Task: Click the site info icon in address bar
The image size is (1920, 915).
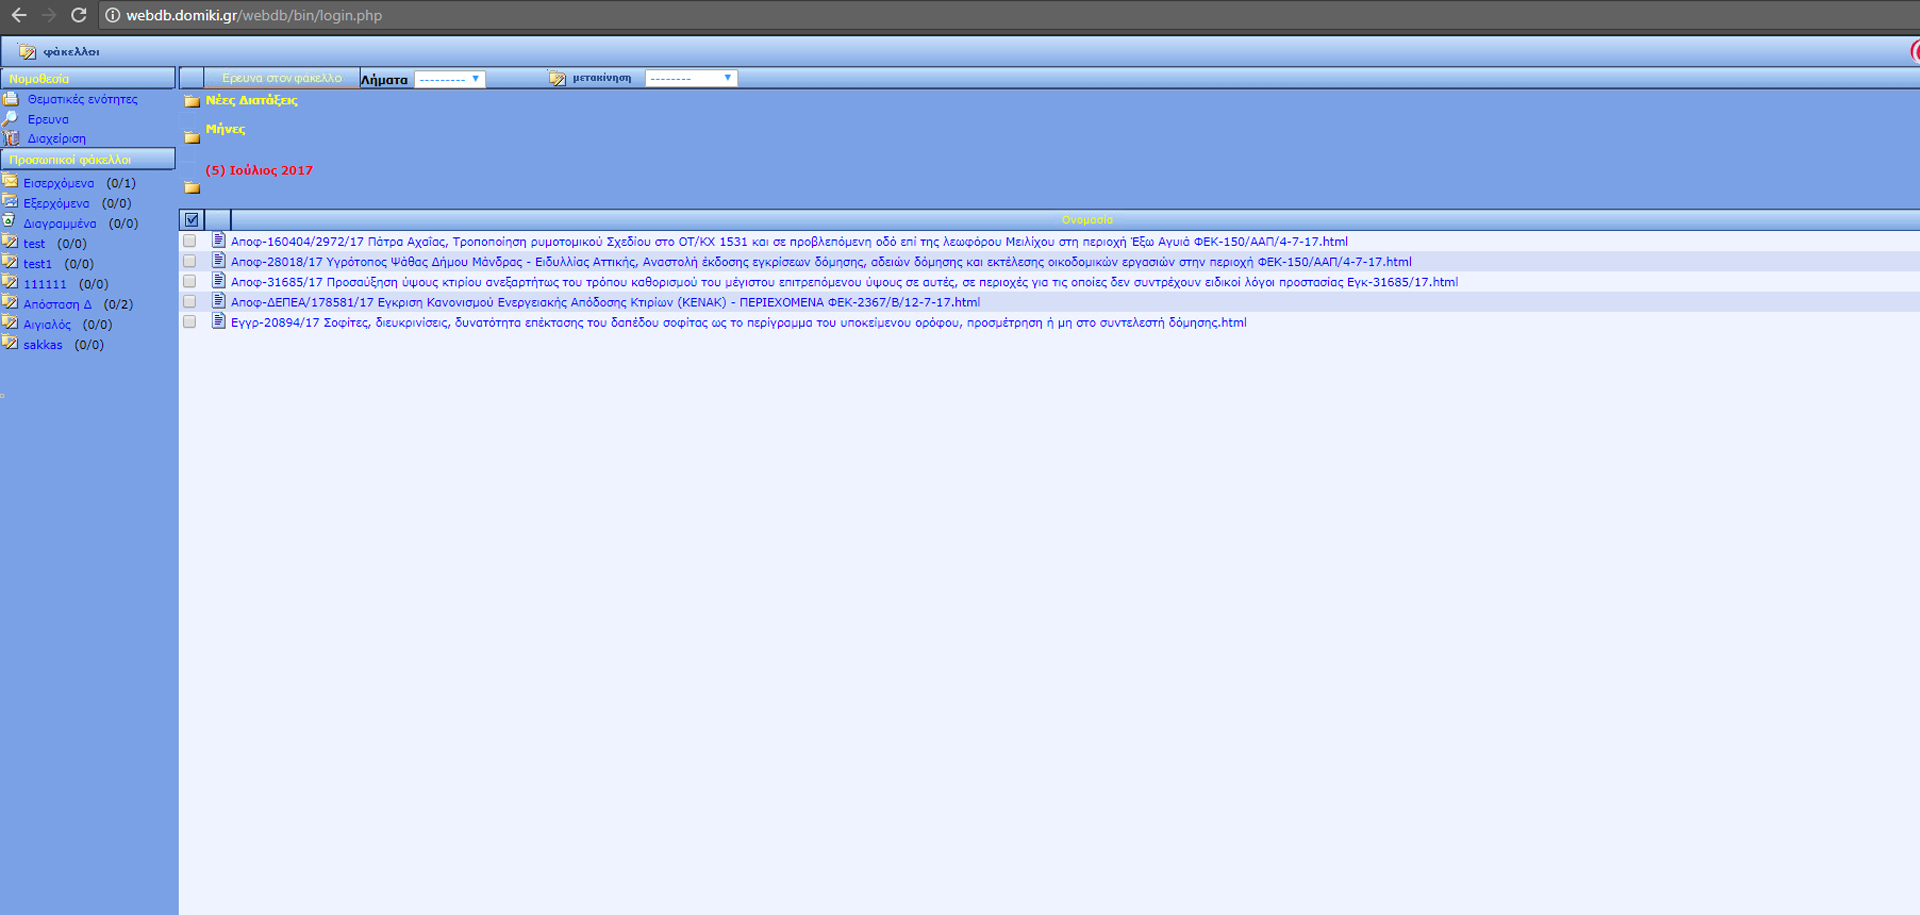Action: [113, 15]
